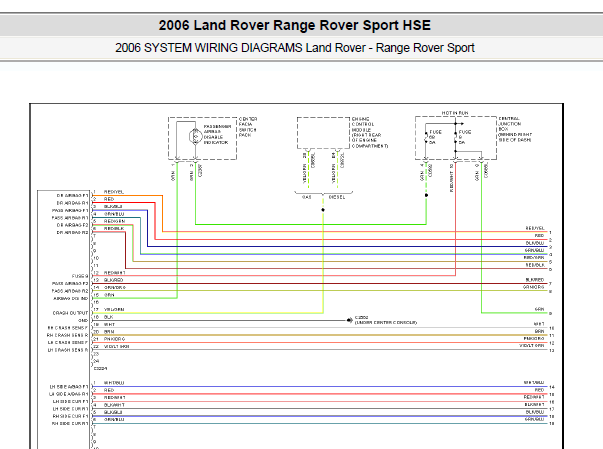This screenshot has height=449, width=603.
Task: Click the 'FUSE 9' pin label on left module
Action: (x=80, y=276)
